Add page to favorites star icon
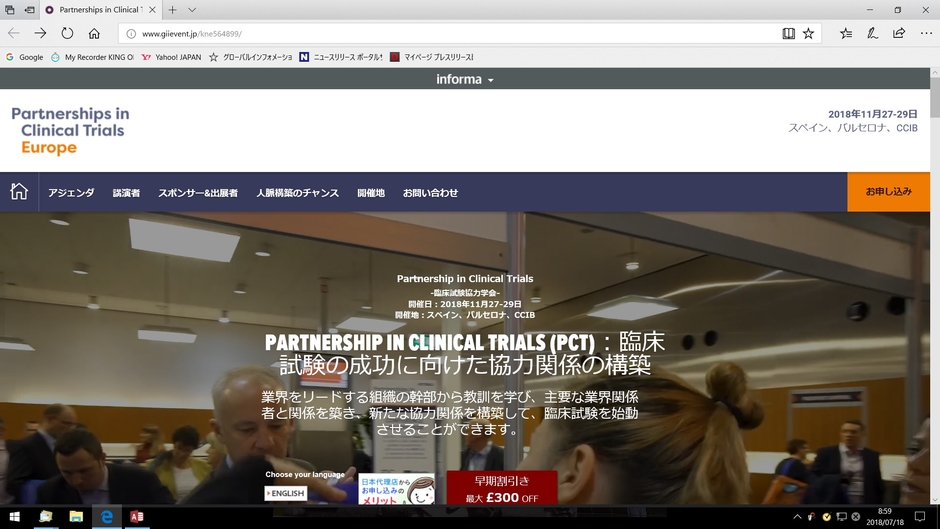Image resolution: width=940 pixels, height=529 pixels. coord(809,34)
